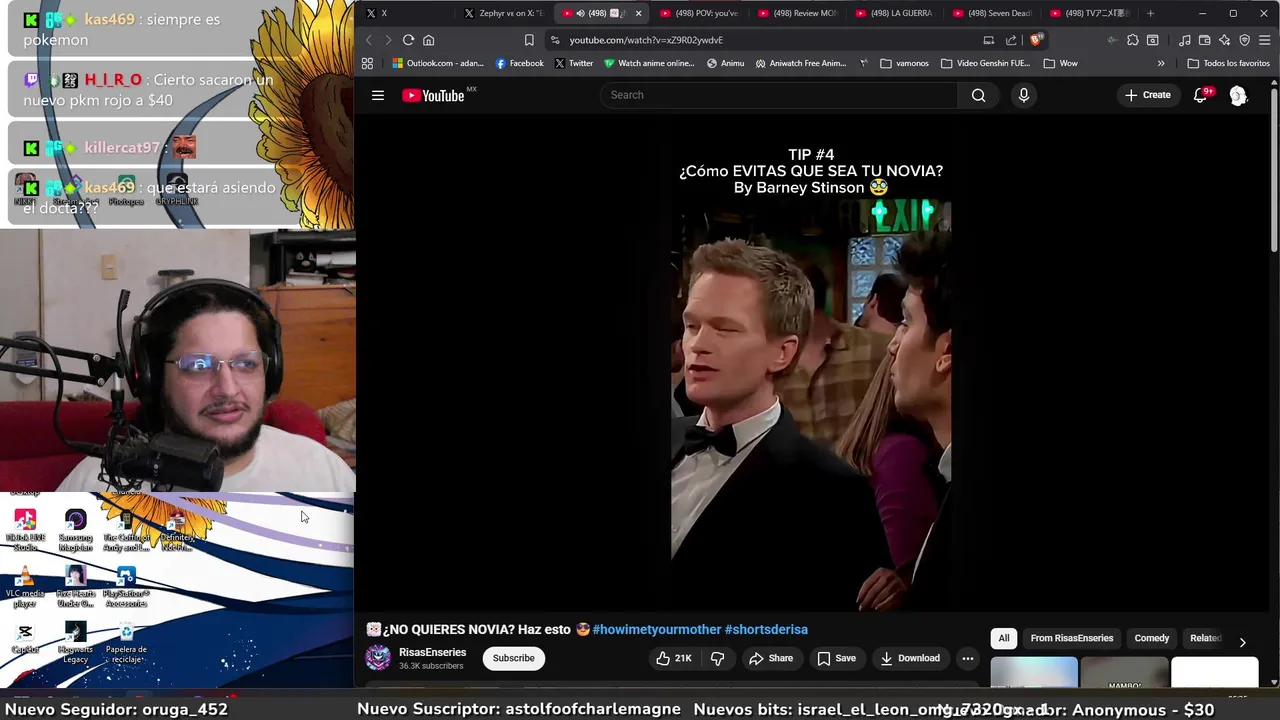The image size is (1280, 720).
Task: Subscribe to RisasEnseries
Action: tap(513, 658)
